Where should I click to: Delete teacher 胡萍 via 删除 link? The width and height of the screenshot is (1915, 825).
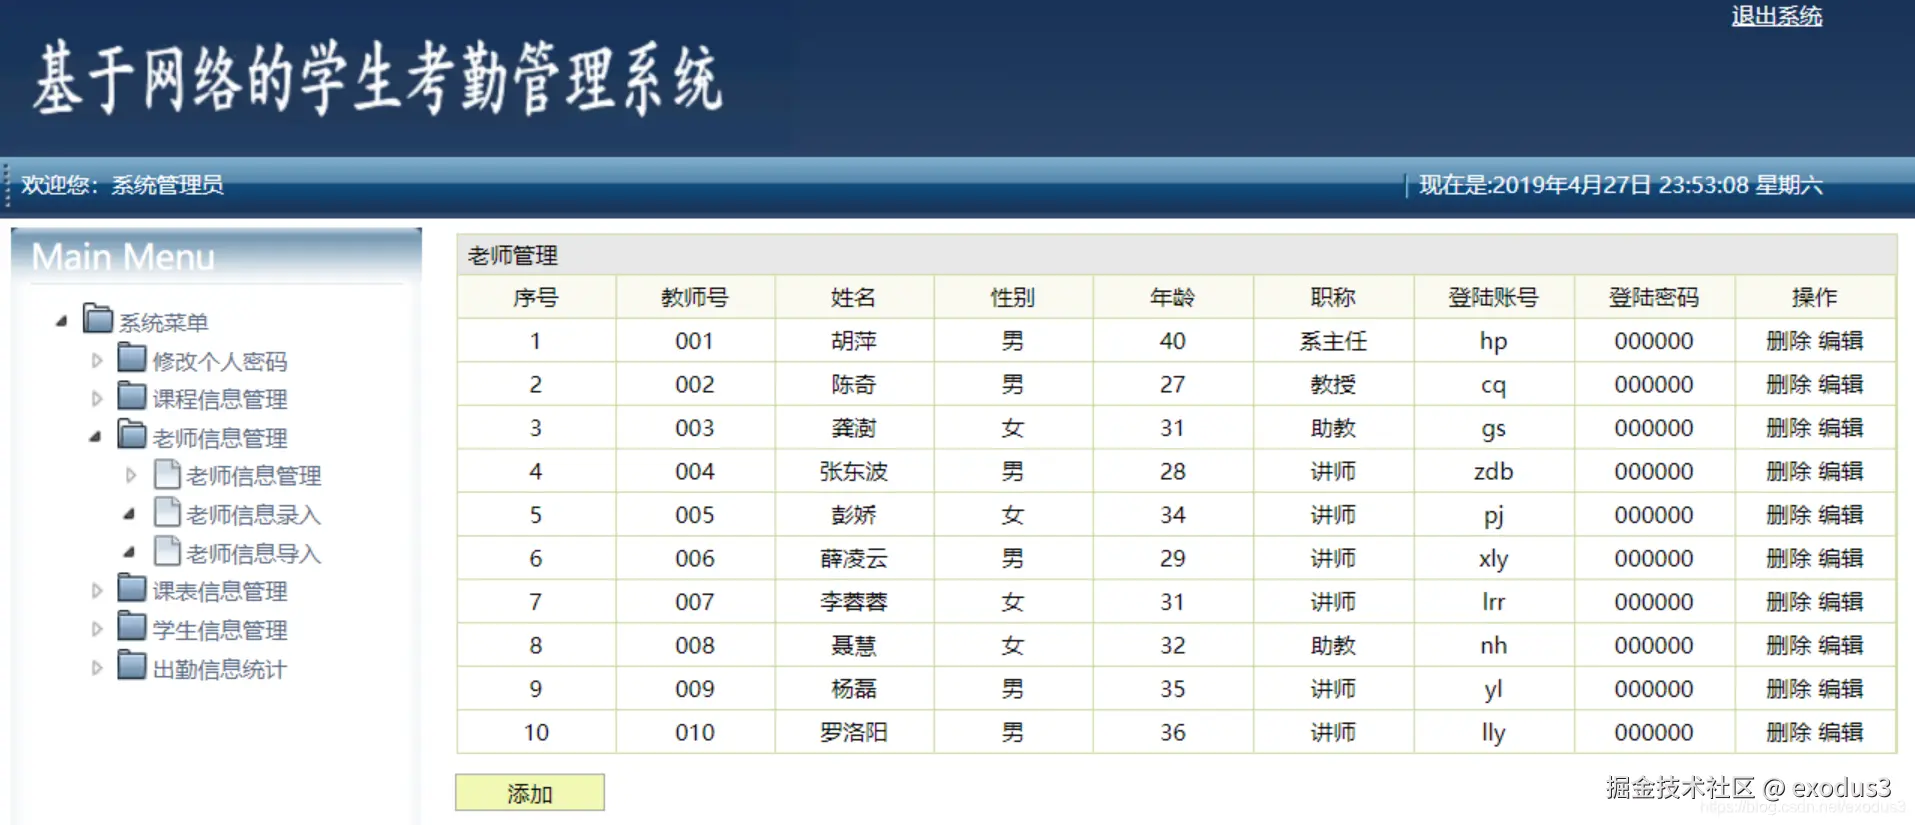tap(1789, 341)
